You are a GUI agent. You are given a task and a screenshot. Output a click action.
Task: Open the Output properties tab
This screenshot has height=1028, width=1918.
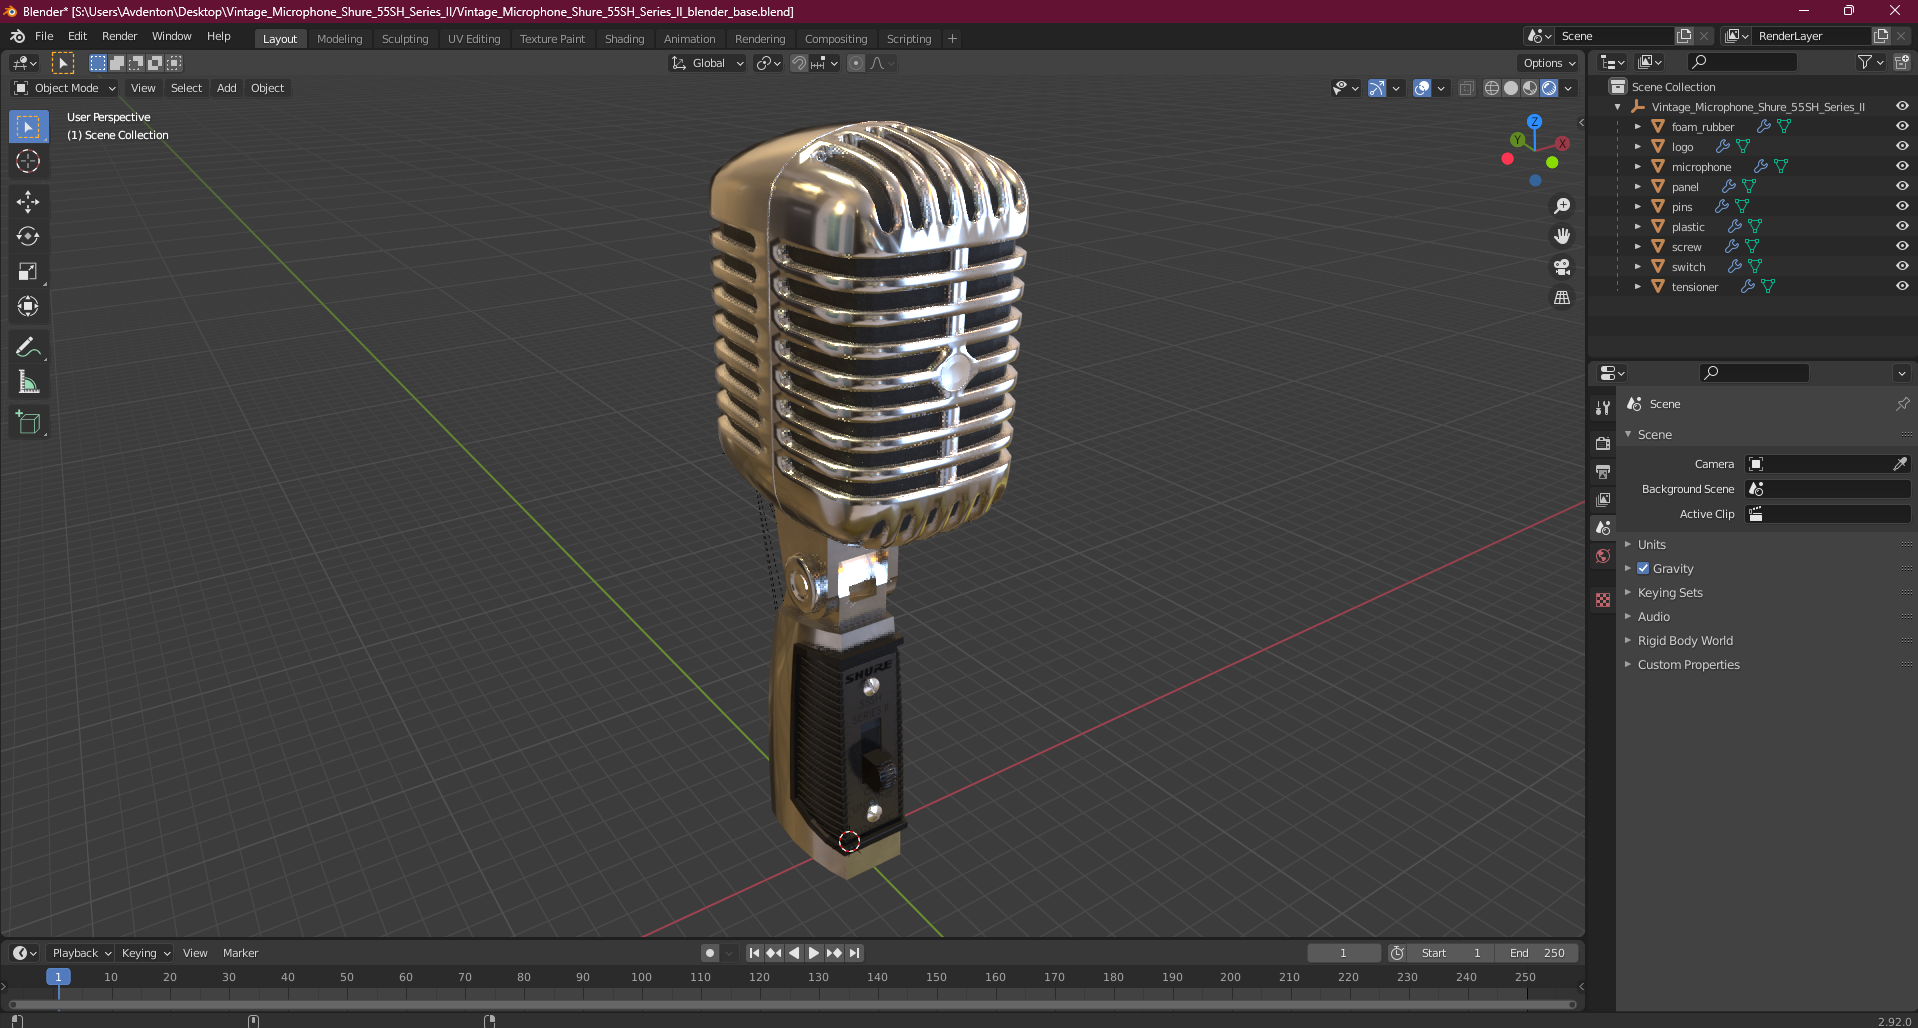click(1603, 471)
